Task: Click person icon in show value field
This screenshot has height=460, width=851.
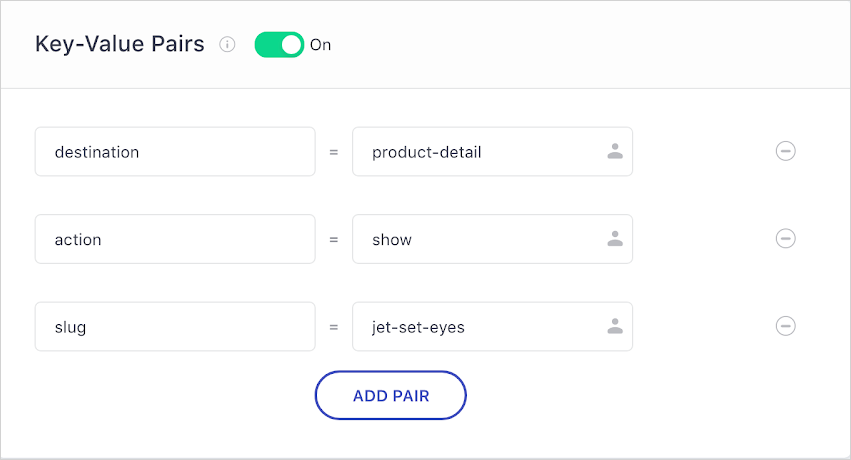Action: pos(615,239)
